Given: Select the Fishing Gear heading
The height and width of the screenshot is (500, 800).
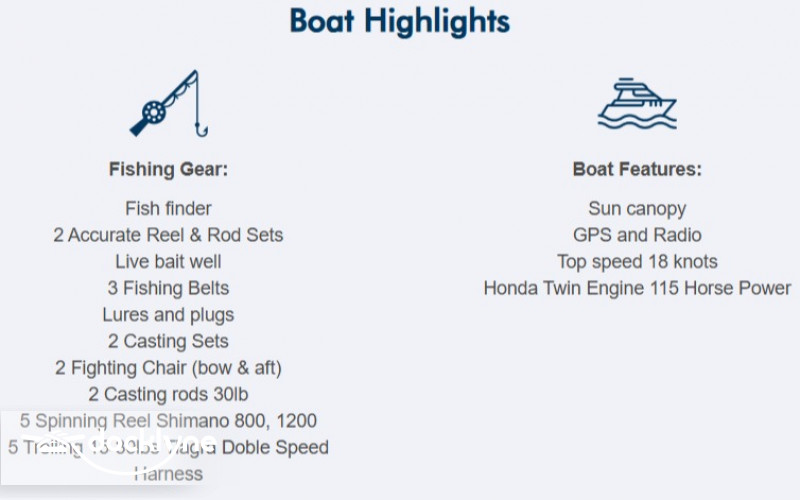Looking at the screenshot, I should pyautogui.click(x=168, y=170).
